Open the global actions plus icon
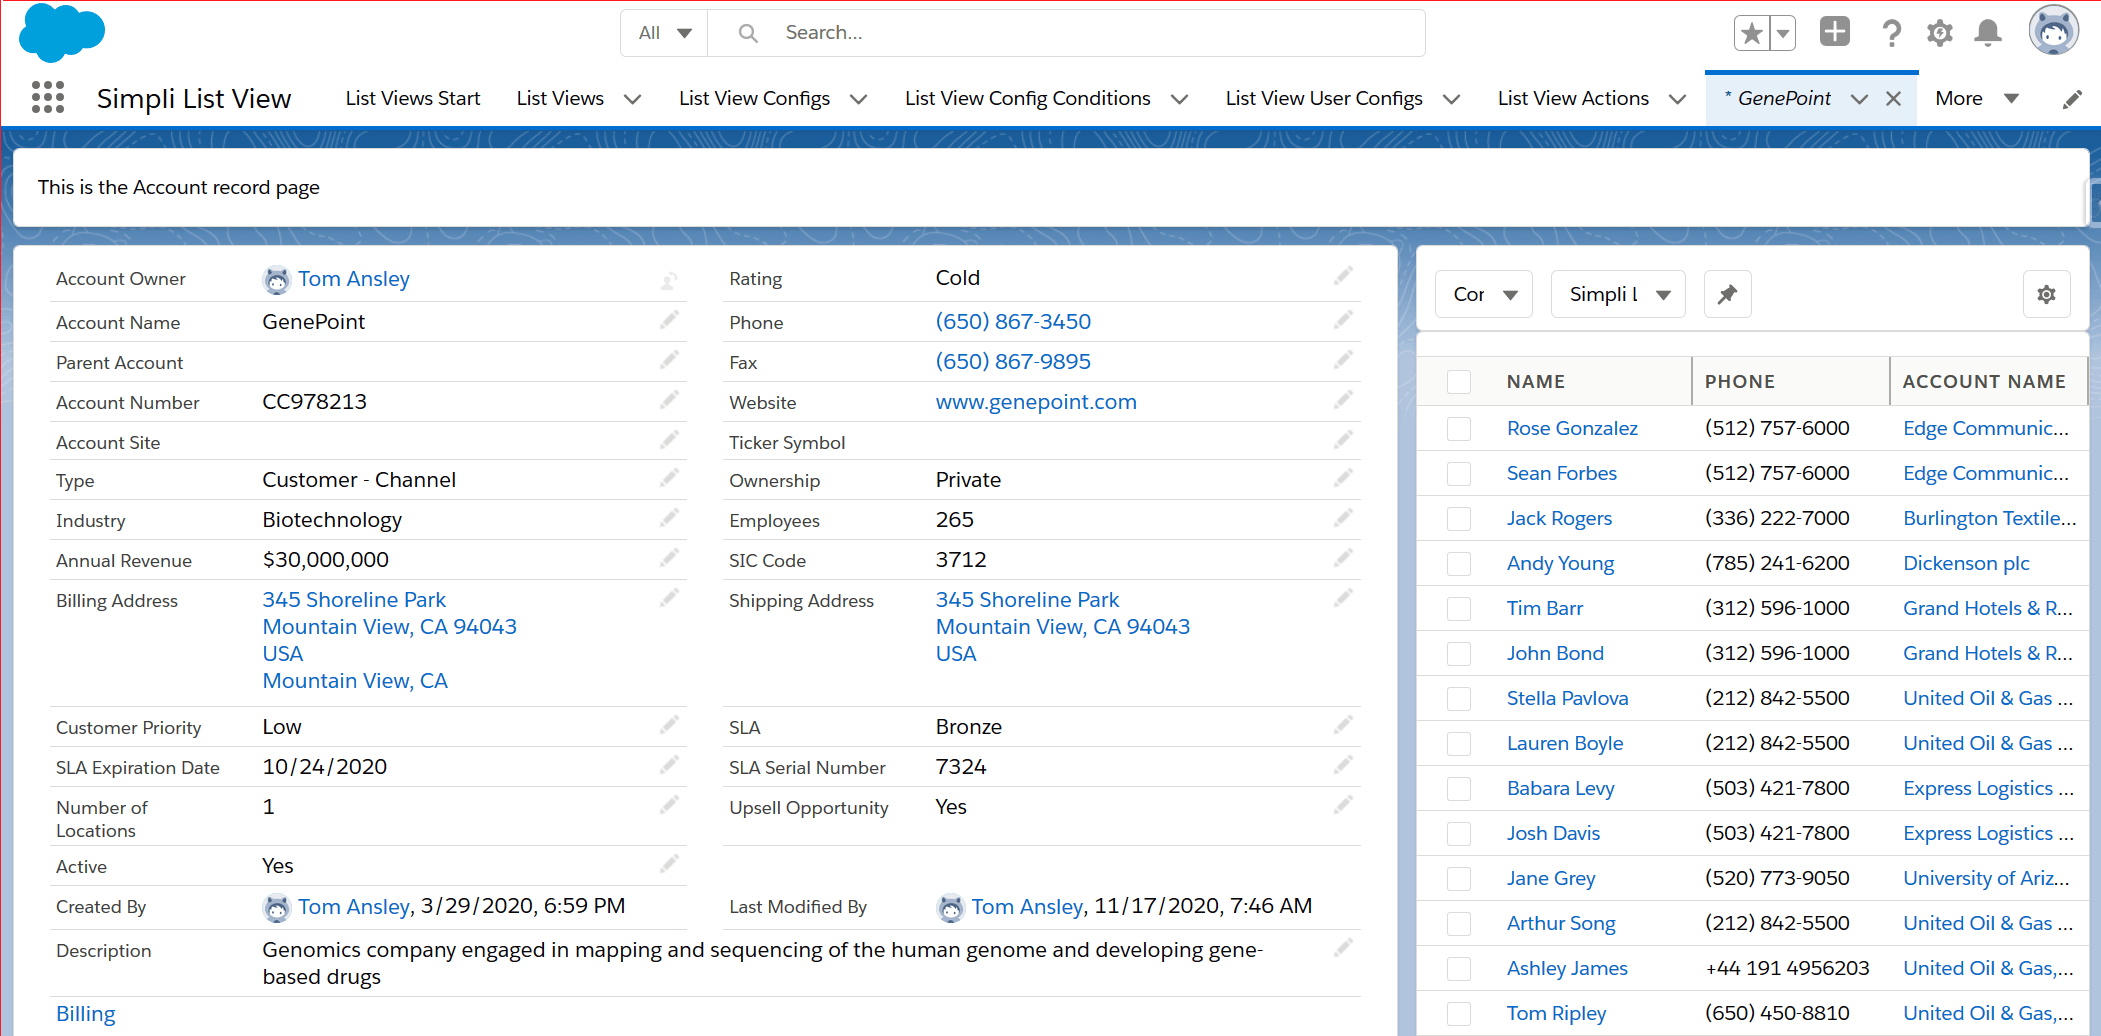Viewport: 2101px width, 1036px height. (x=1835, y=32)
